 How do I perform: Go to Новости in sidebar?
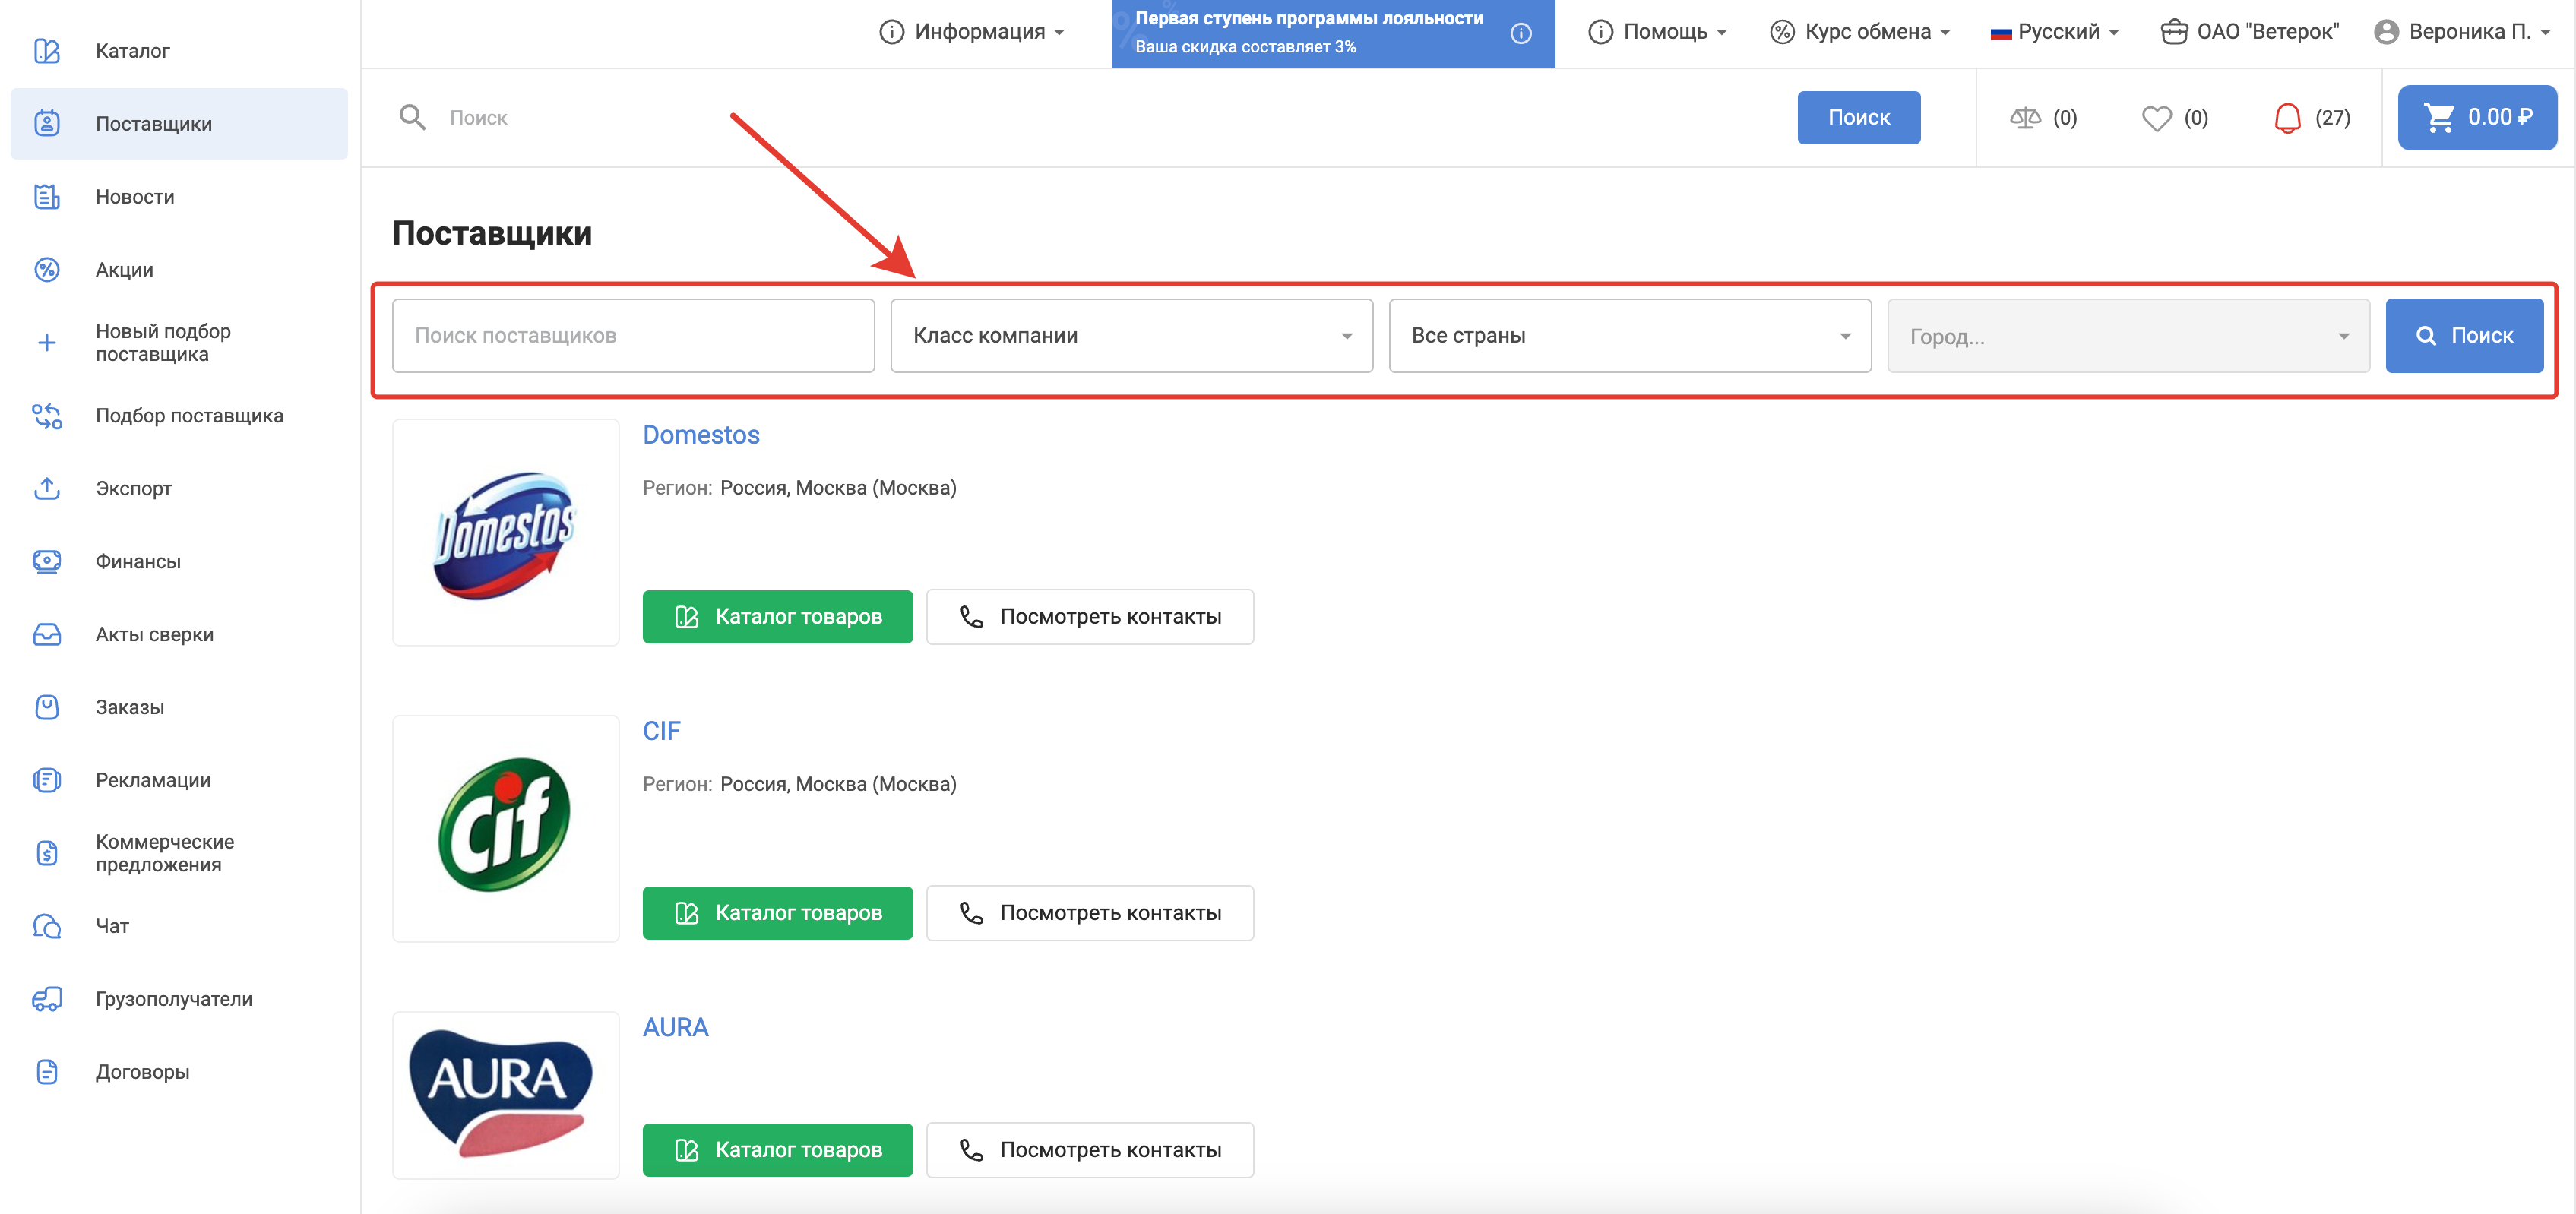click(x=134, y=197)
